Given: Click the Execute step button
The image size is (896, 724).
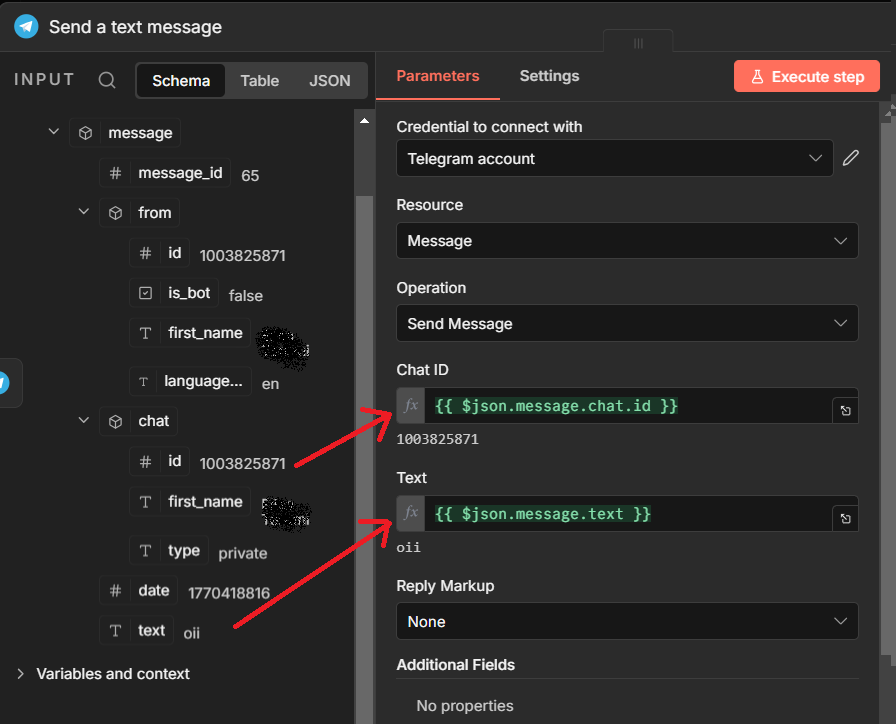Looking at the screenshot, I should pyautogui.click(x=806, y=76).
